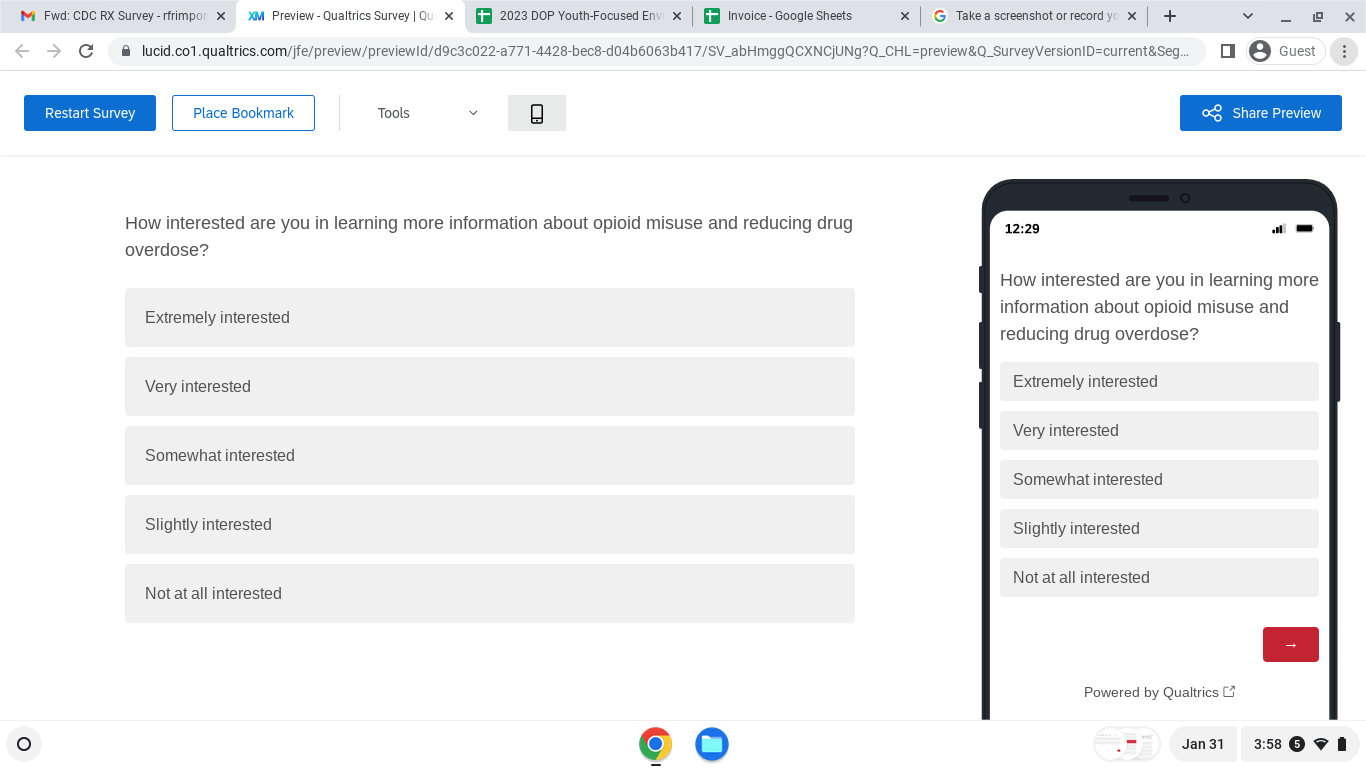Select the 'Extremely interested' answer option
The height and width of the screenshot is (768, 1366).
pyautogui.click(x=489, y=318)
